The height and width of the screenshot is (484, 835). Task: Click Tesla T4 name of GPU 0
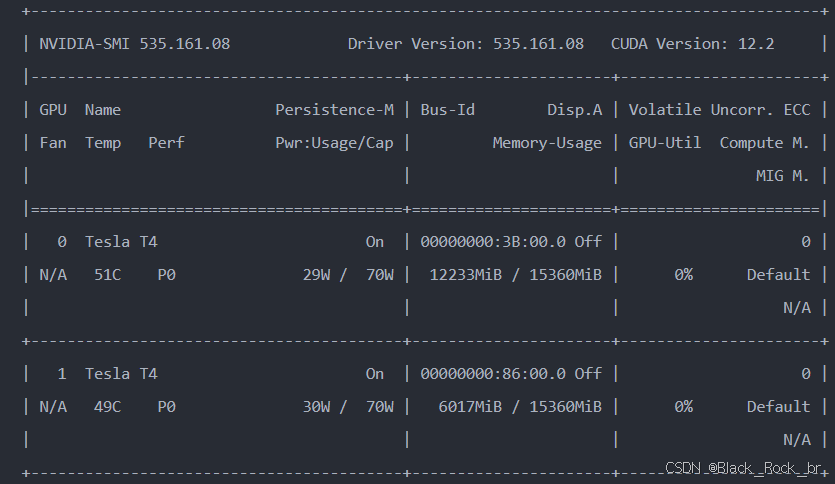tap(121, 242)
